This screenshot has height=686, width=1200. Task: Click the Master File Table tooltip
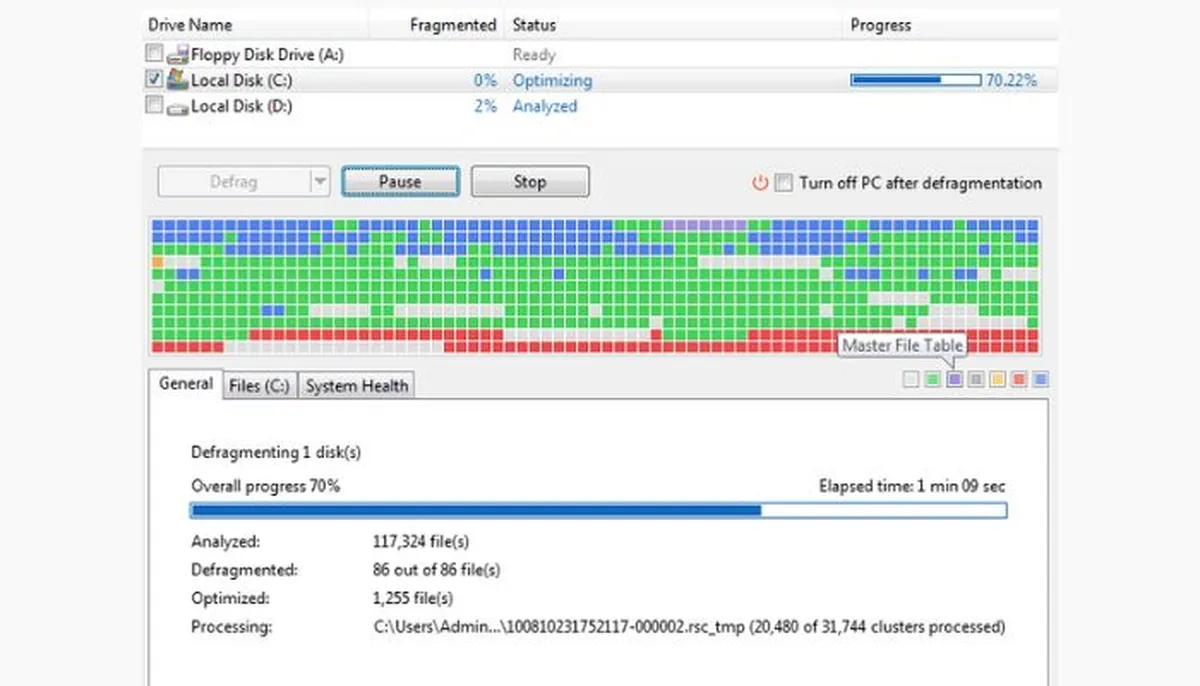click(903, 345)
